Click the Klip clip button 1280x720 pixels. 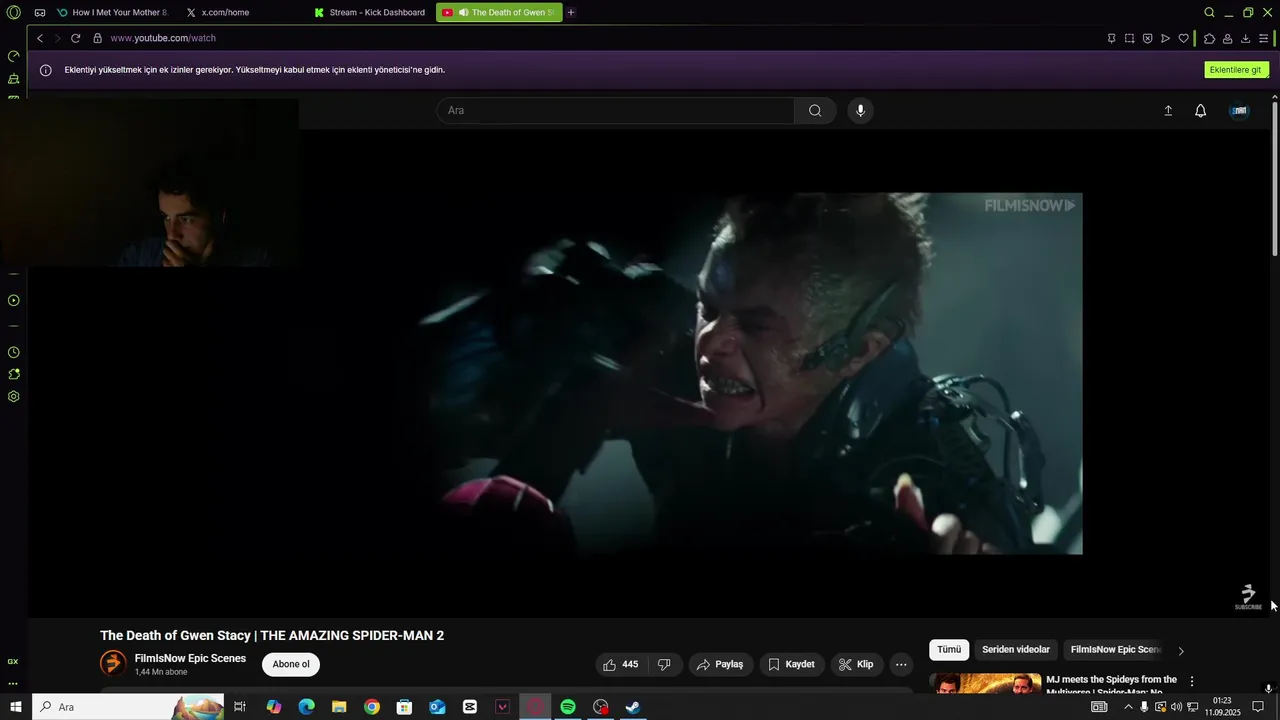856,664
